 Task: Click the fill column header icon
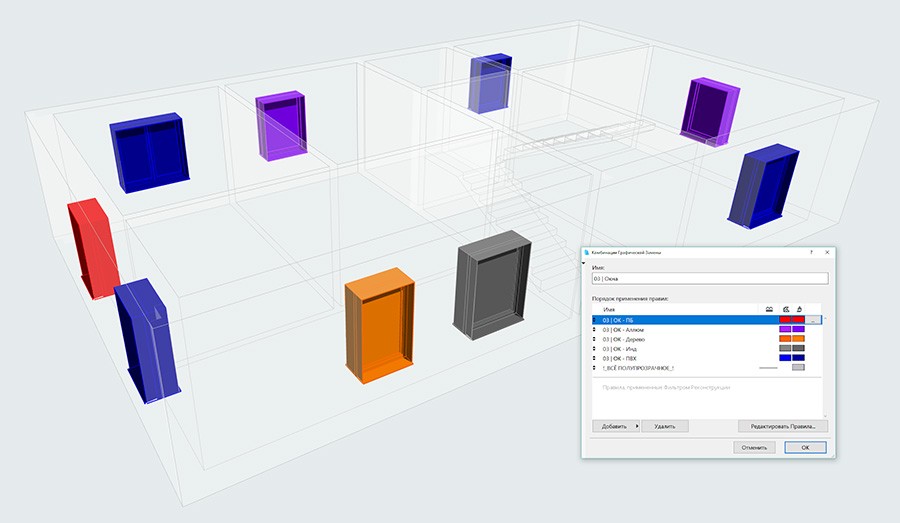click(x=785, y=309)
